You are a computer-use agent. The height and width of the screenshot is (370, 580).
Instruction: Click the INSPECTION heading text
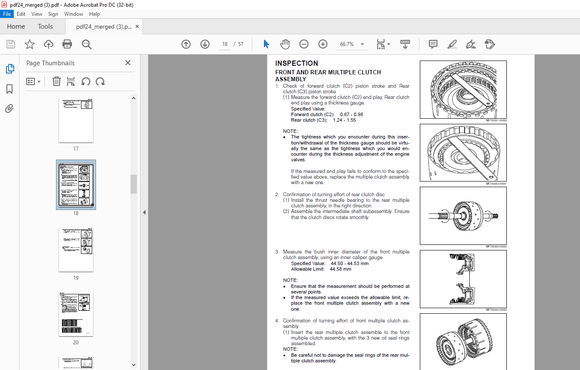[297, 63]
